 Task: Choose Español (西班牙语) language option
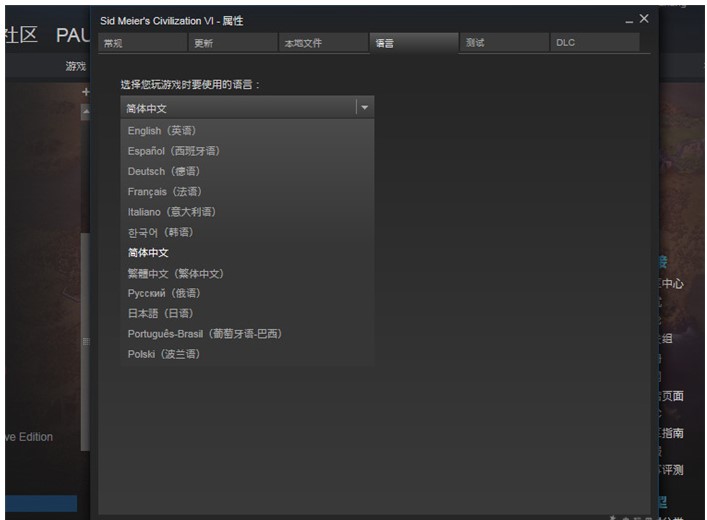(x=173, y=151)
